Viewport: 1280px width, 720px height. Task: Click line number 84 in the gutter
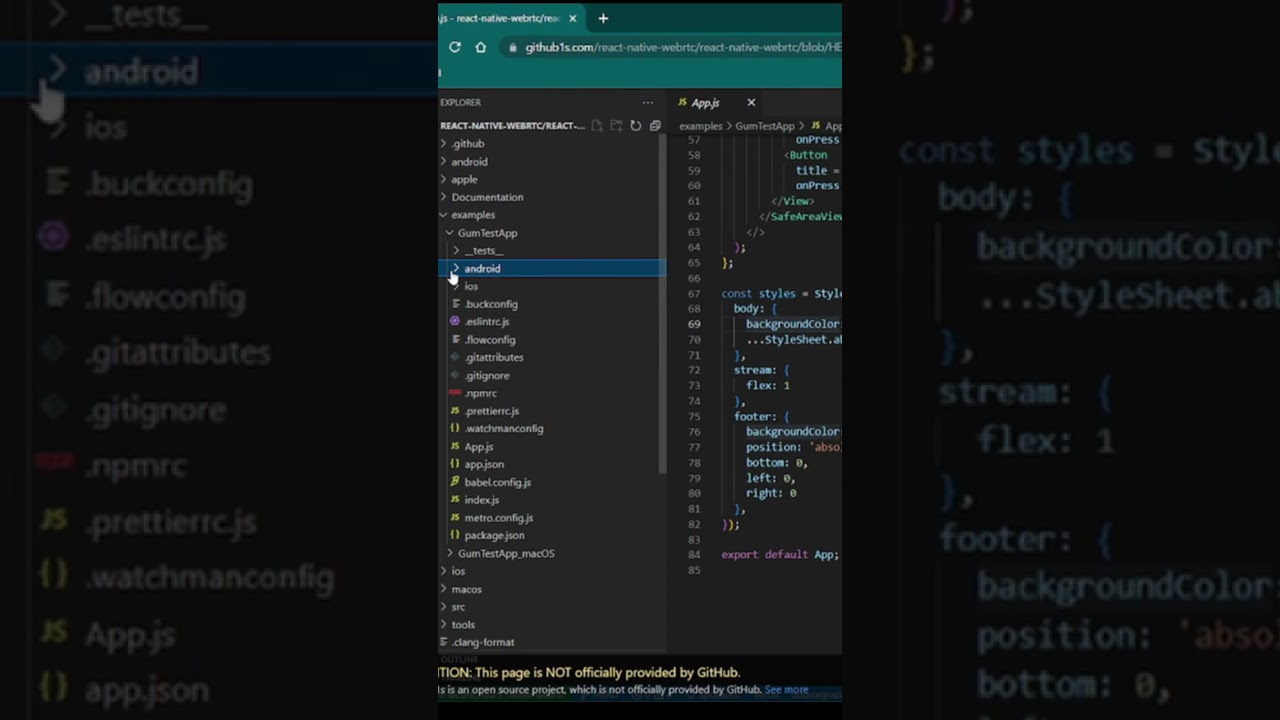[x=695, y=555]
